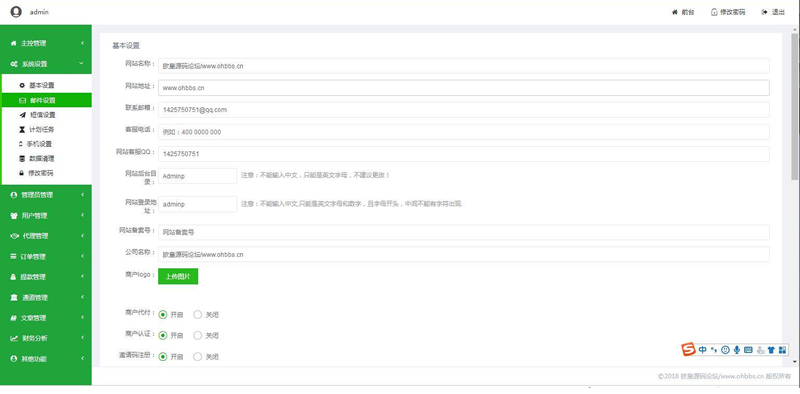The height and width of the screenshot is (394, 800).
Task: Click the 客服电话 input field
Action: click(464, 132)
